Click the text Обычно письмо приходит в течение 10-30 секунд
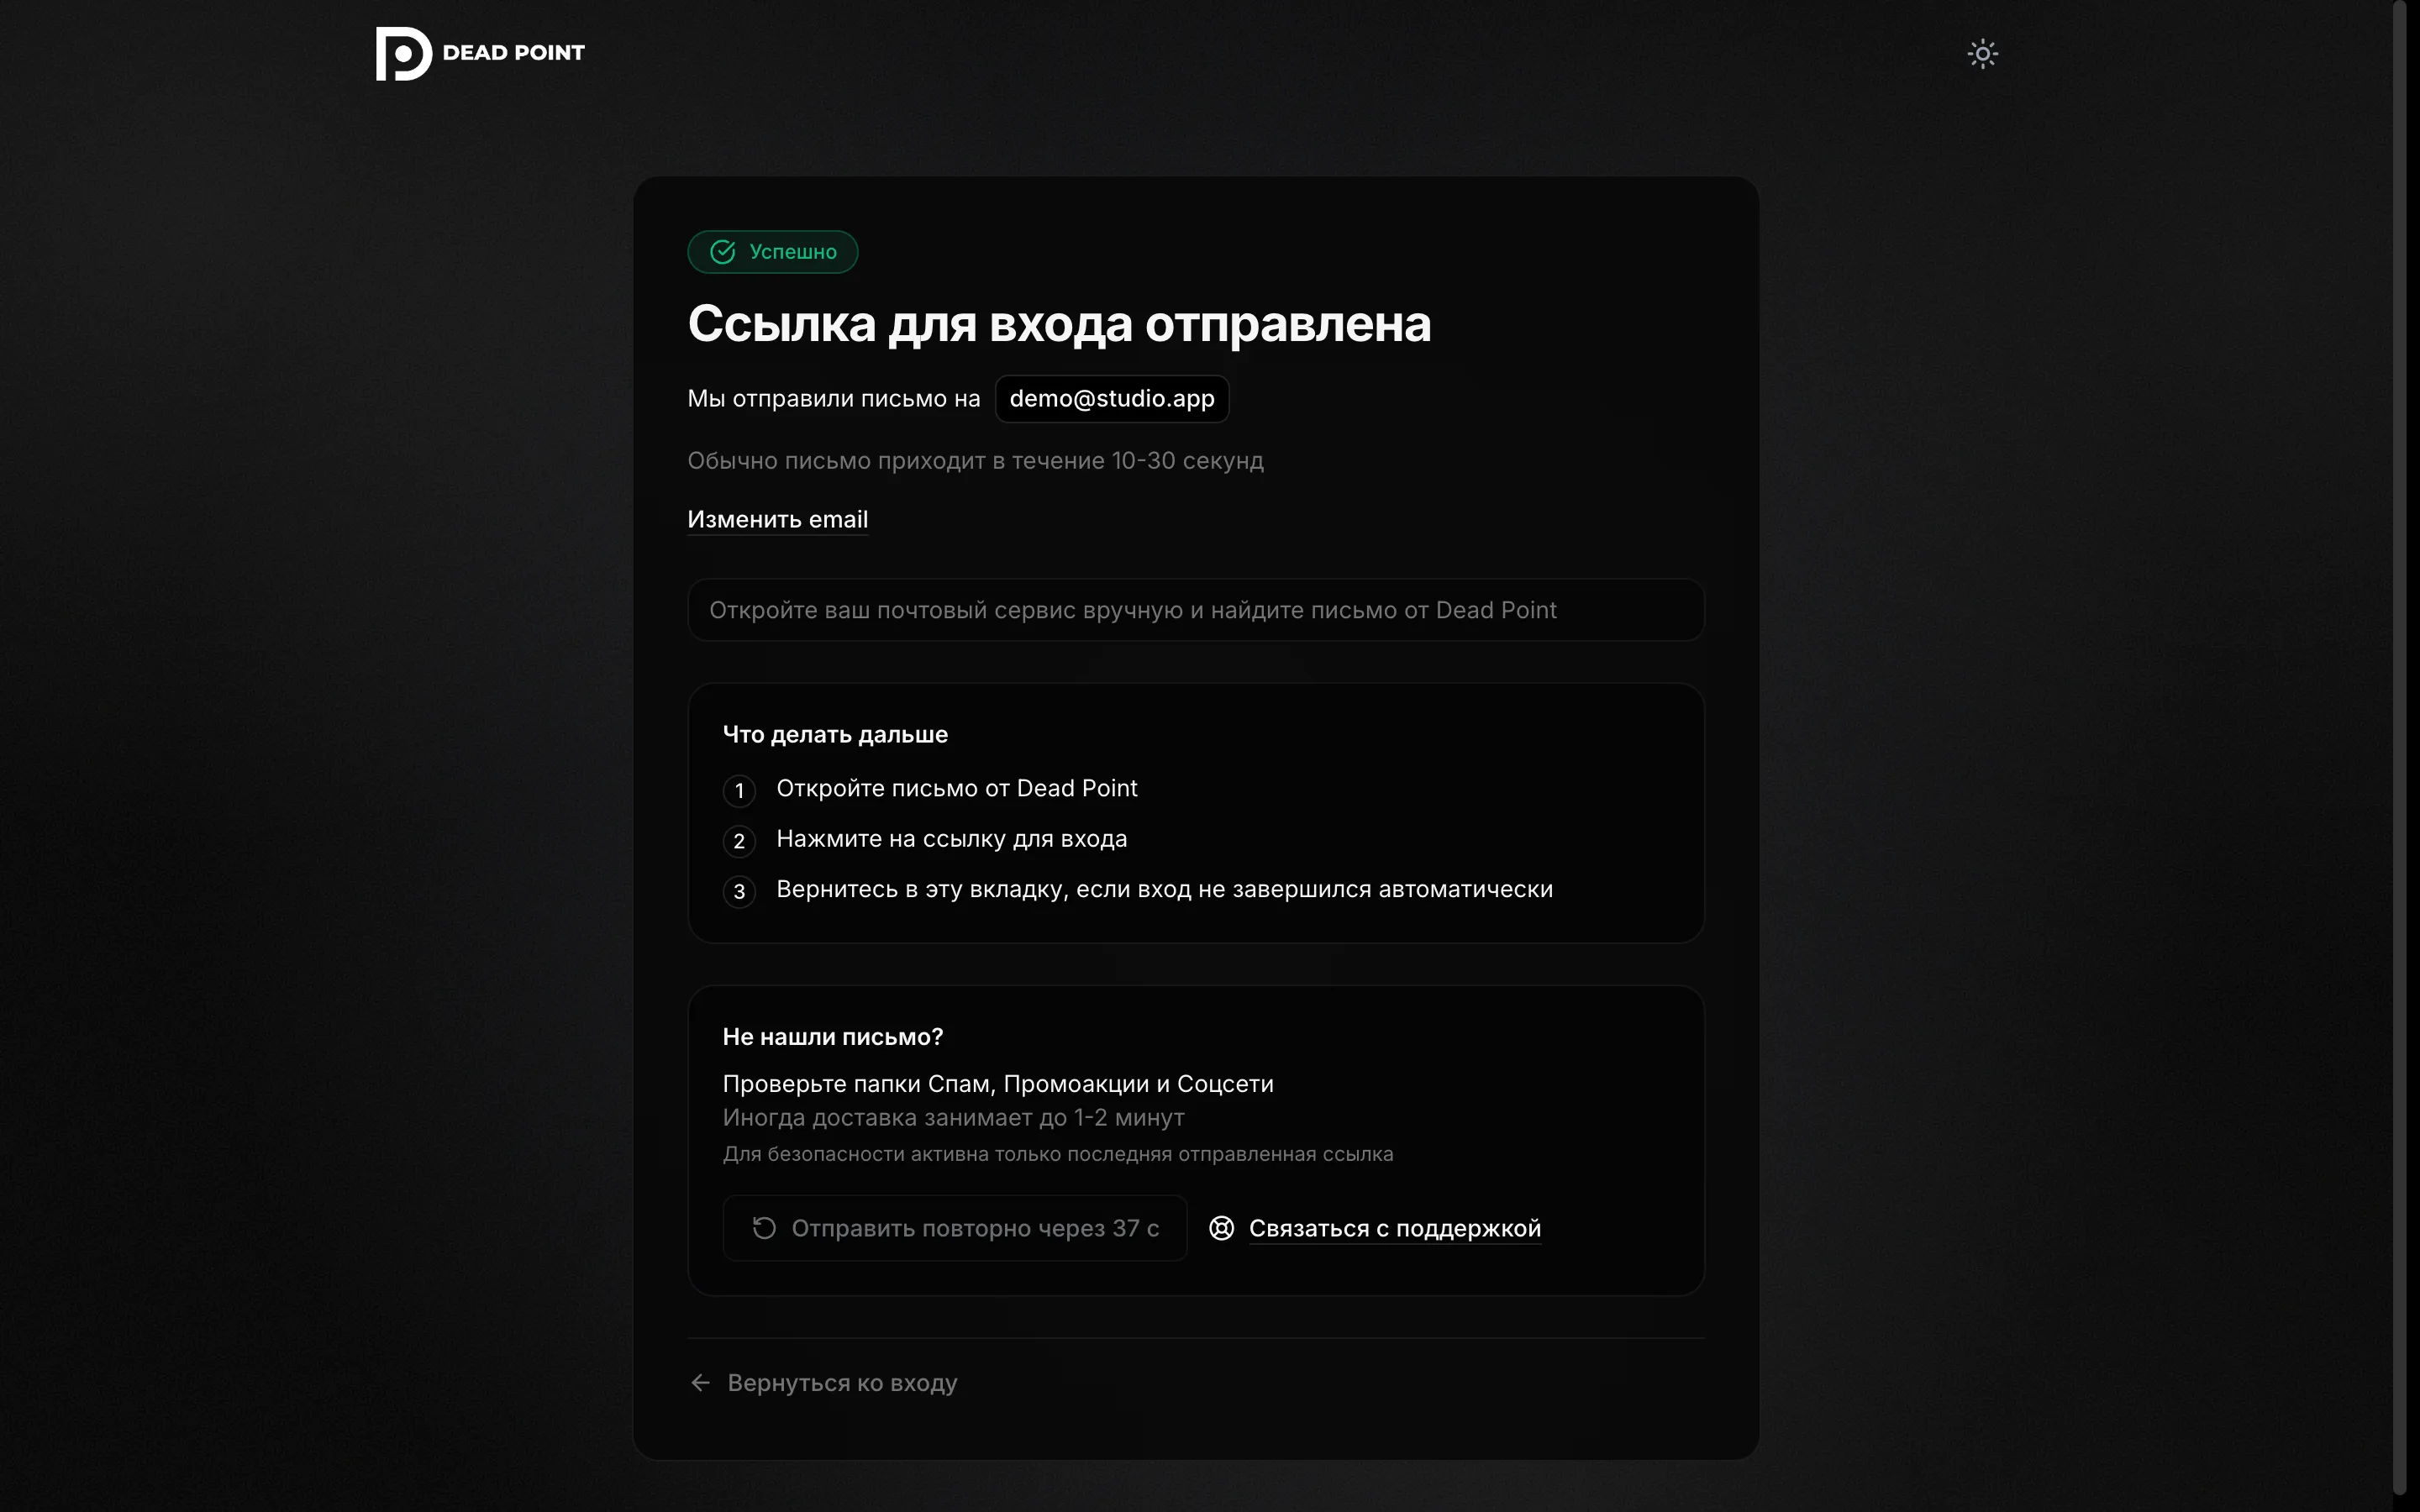 pyautogui.click(x=975, y=461)
